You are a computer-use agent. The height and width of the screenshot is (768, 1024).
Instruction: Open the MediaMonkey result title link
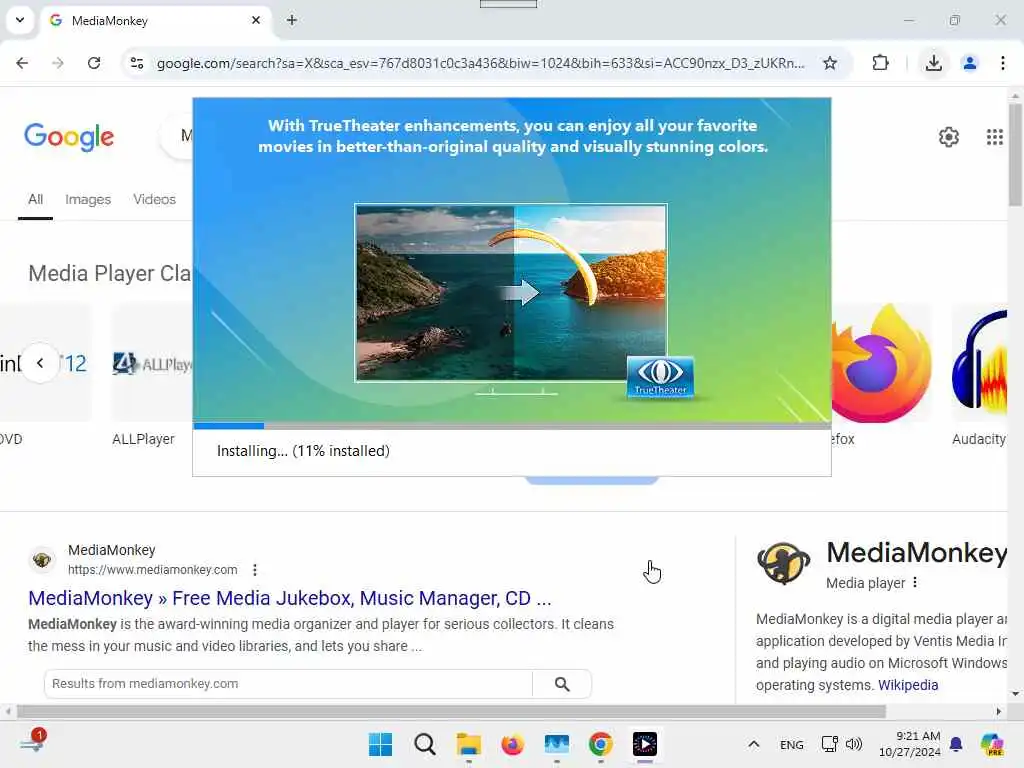coord(290,598)
